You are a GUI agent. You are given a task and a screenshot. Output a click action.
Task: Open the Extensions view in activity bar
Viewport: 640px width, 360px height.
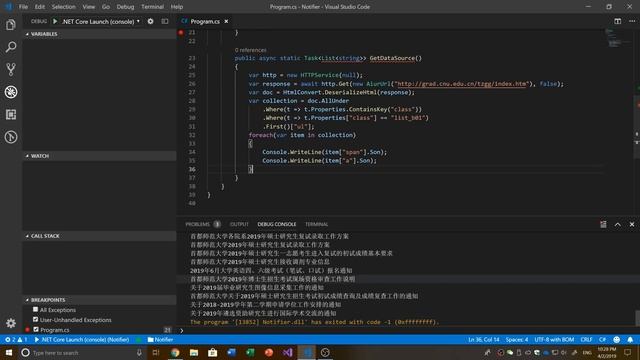click(11, 114)
